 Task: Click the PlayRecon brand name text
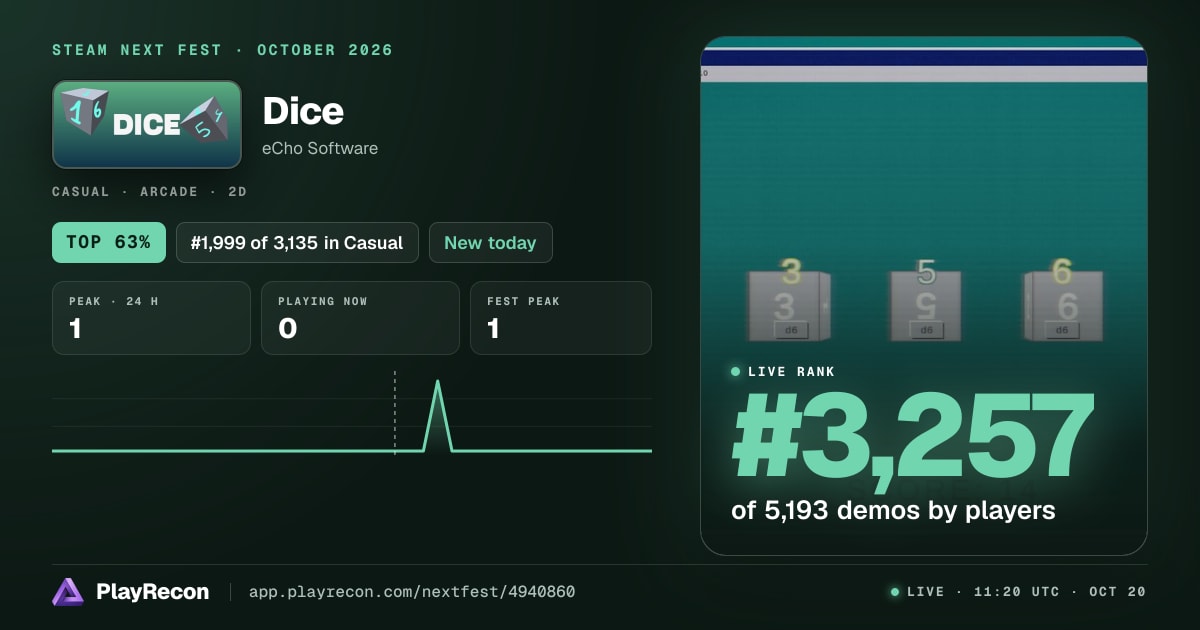(x=153, y=592)
